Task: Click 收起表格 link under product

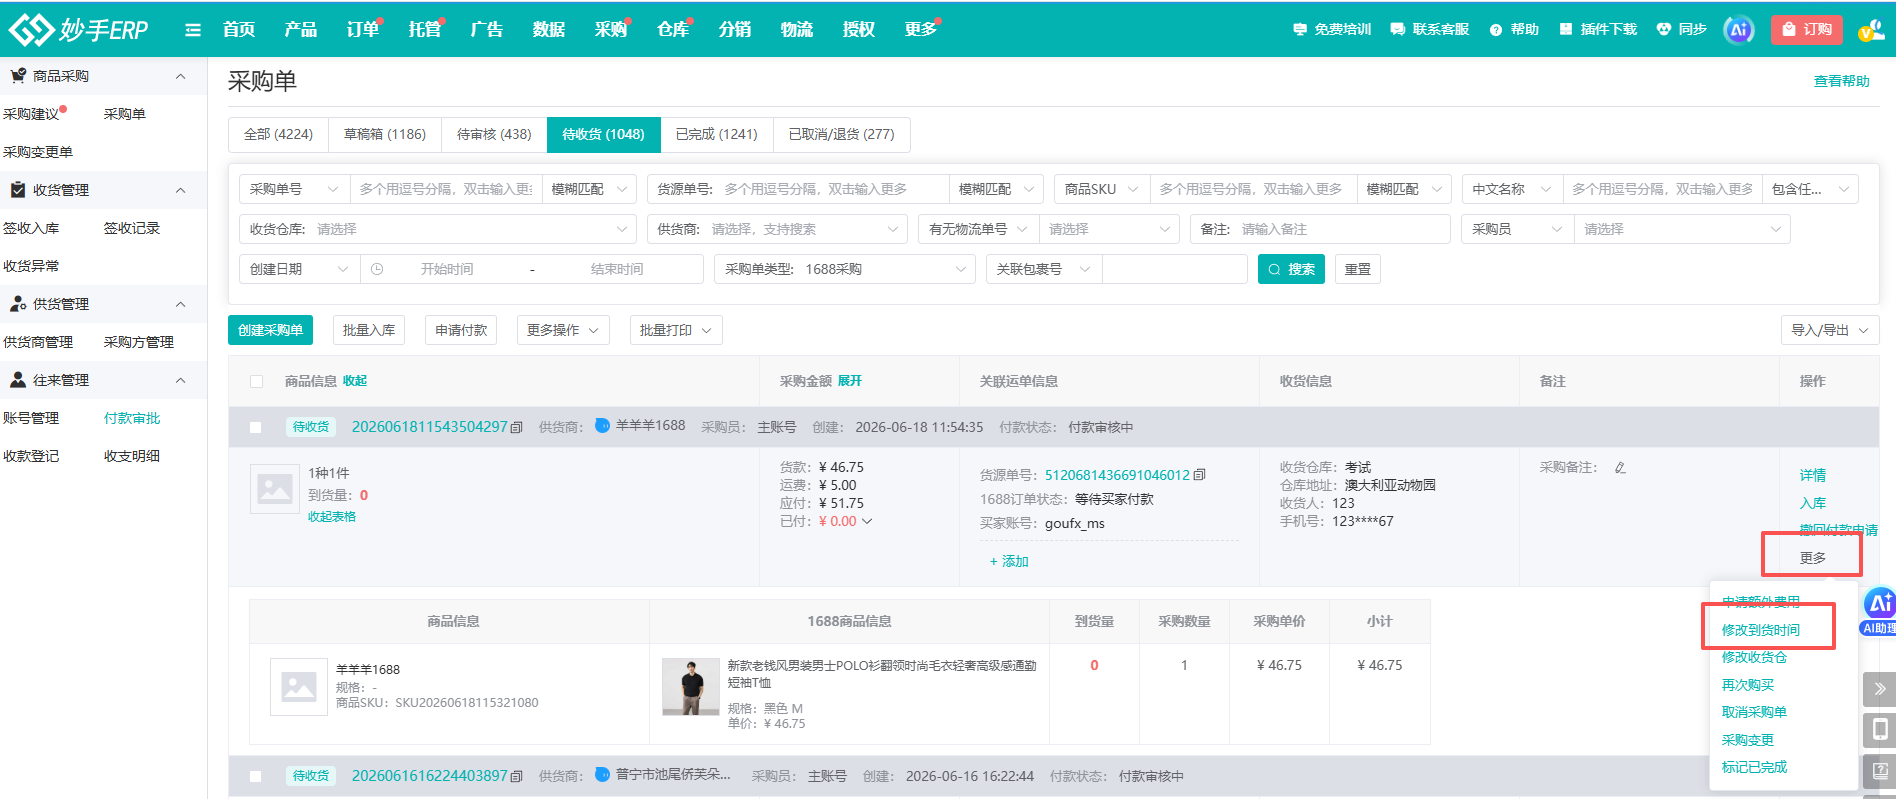Action: pos(332,517)
